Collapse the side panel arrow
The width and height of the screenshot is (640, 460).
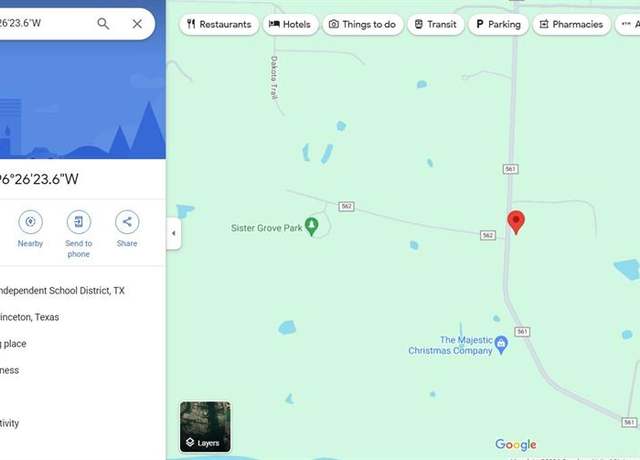pos(174,233)
